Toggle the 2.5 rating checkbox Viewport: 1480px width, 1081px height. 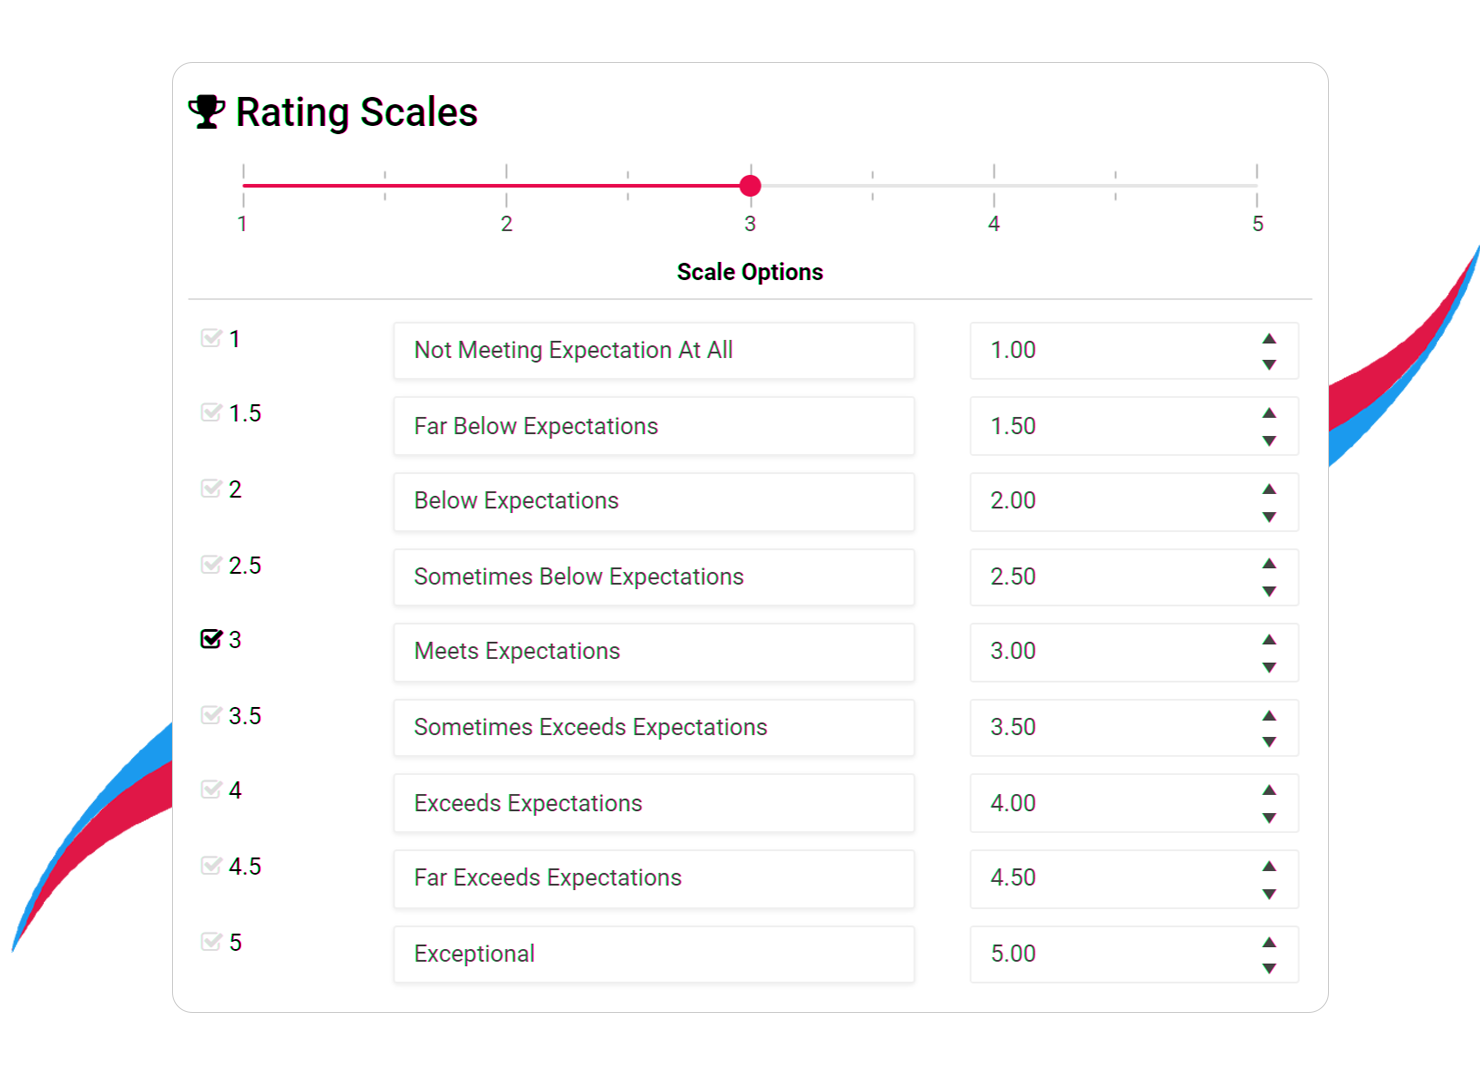[210, 564]
